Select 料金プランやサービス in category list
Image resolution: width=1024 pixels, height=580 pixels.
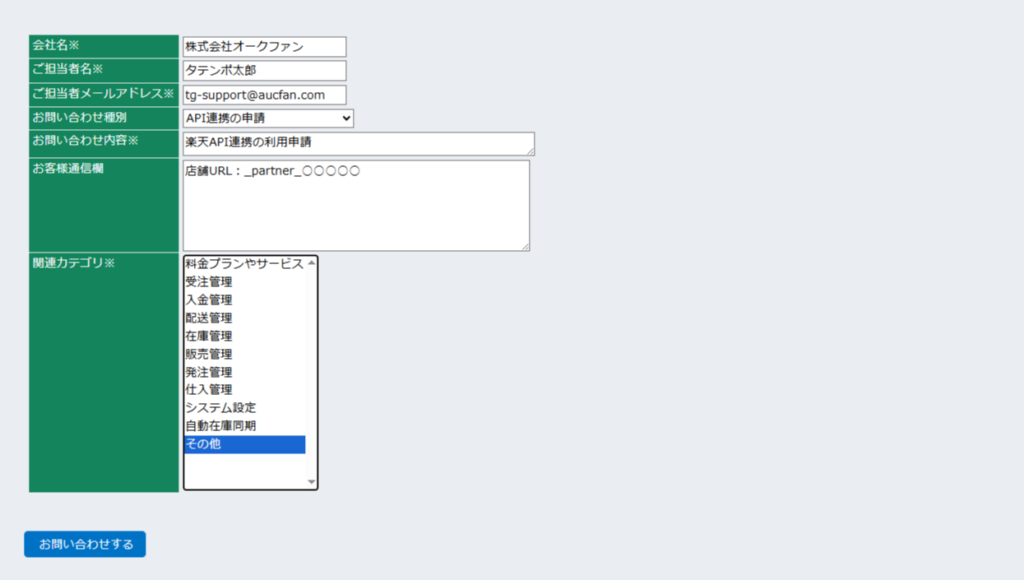[244, 264]
